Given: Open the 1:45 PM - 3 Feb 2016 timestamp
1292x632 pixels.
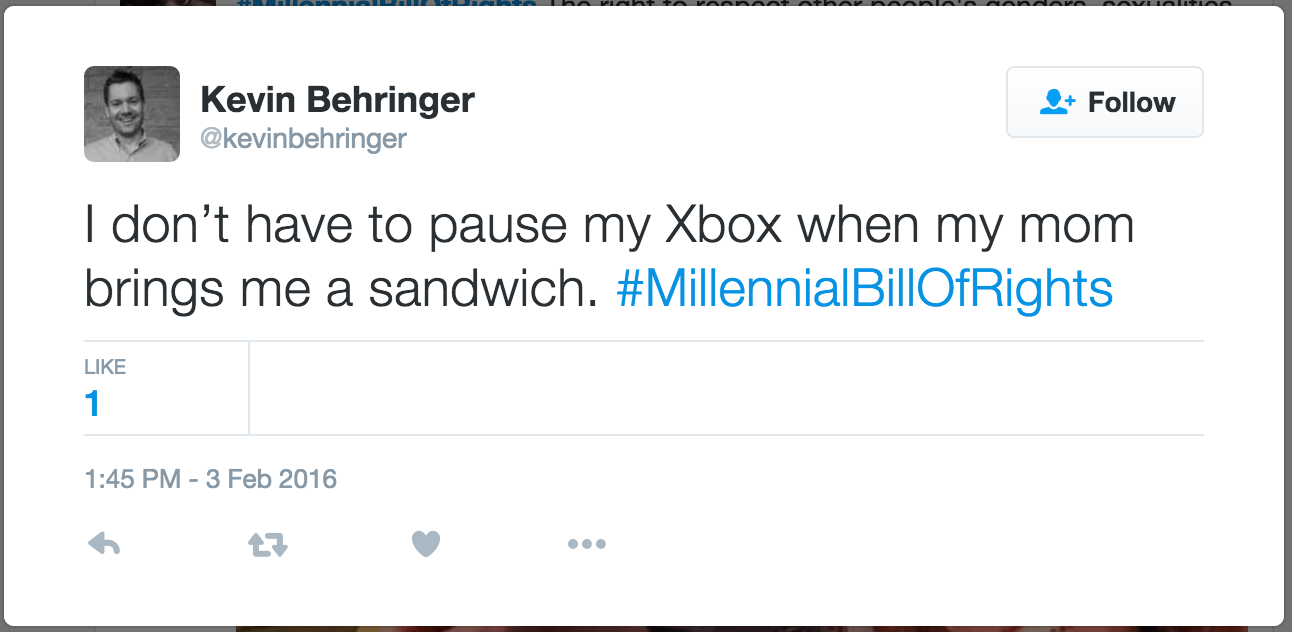Looking at the screenshot, I should [x=210, y=479].
